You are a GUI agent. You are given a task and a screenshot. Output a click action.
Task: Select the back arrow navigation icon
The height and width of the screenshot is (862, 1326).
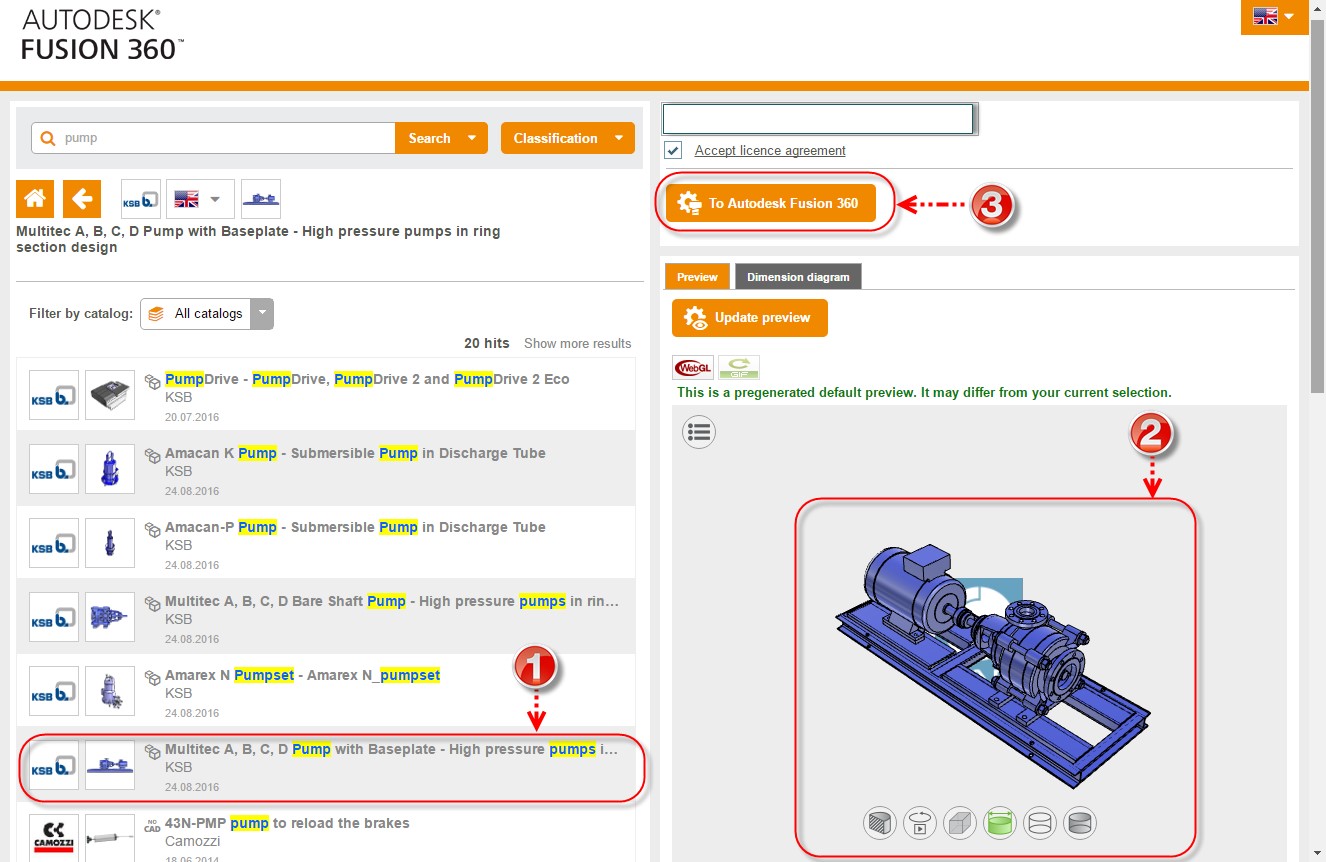pos(81,198)
